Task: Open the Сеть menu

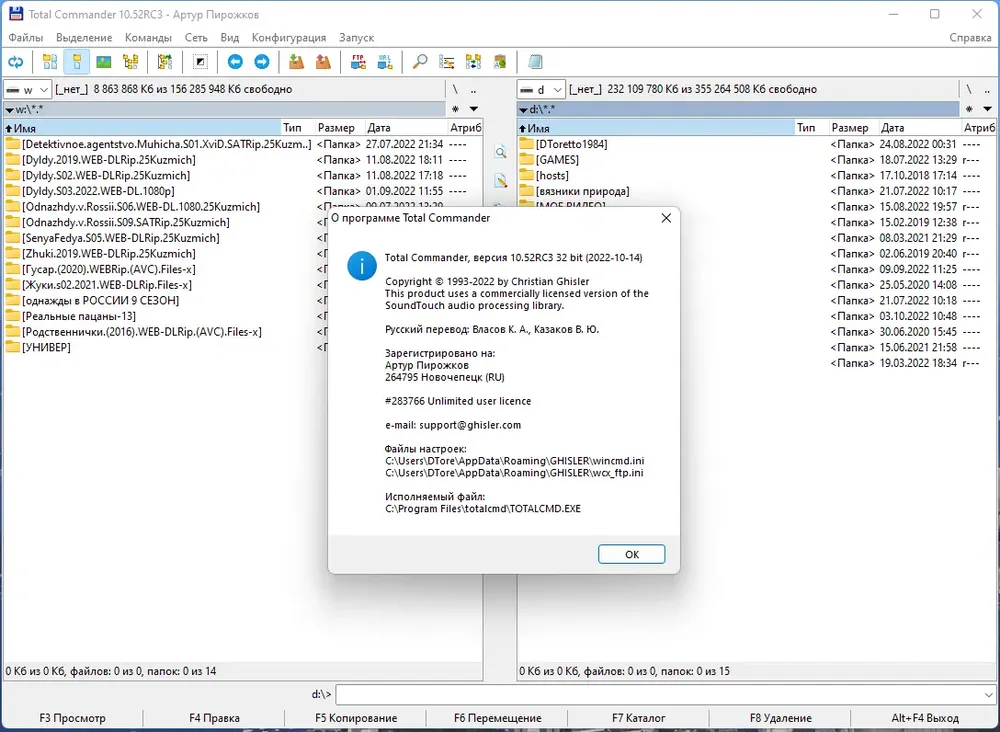Action: (196, 38)
